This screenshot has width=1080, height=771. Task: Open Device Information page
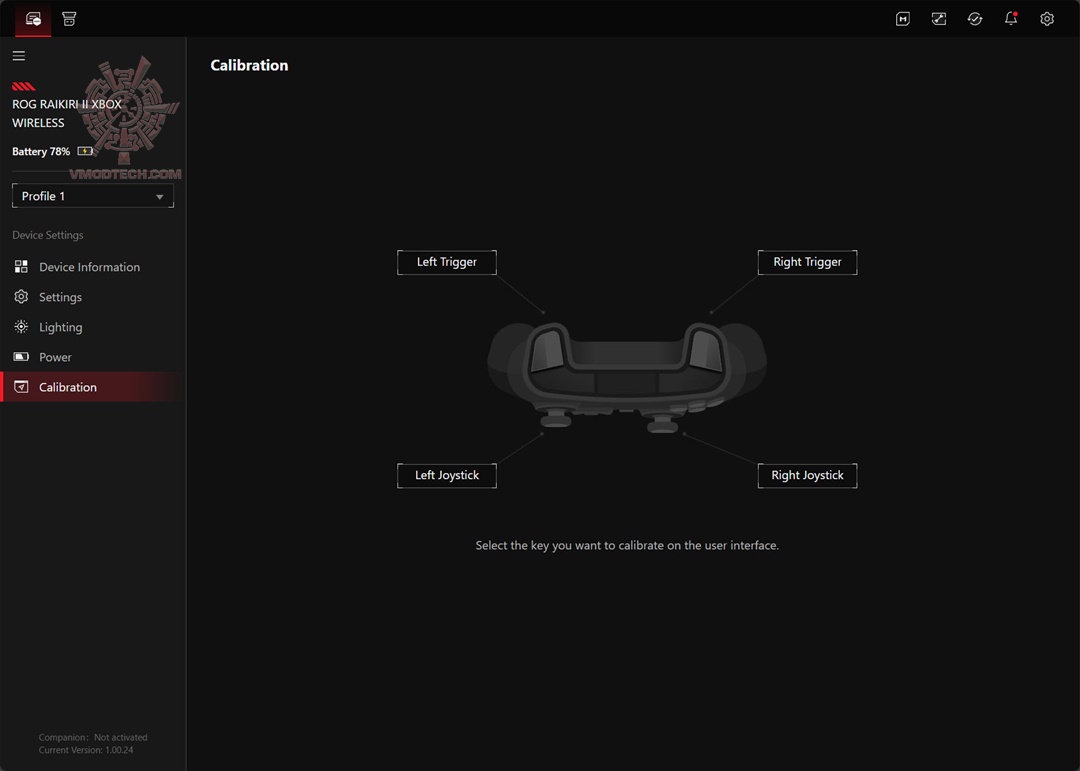point(90,267)
